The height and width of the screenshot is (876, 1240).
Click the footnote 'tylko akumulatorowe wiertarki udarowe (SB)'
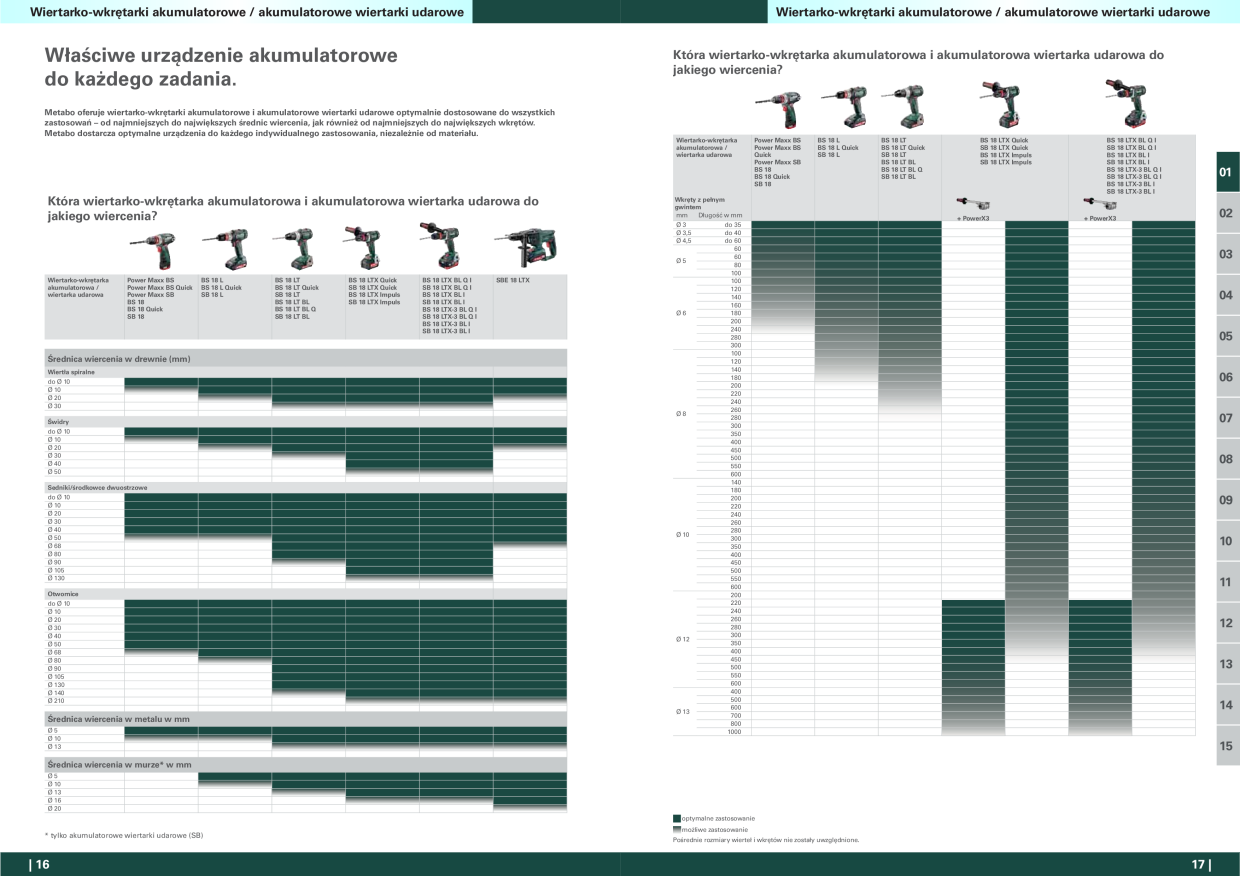click(125, 834)
